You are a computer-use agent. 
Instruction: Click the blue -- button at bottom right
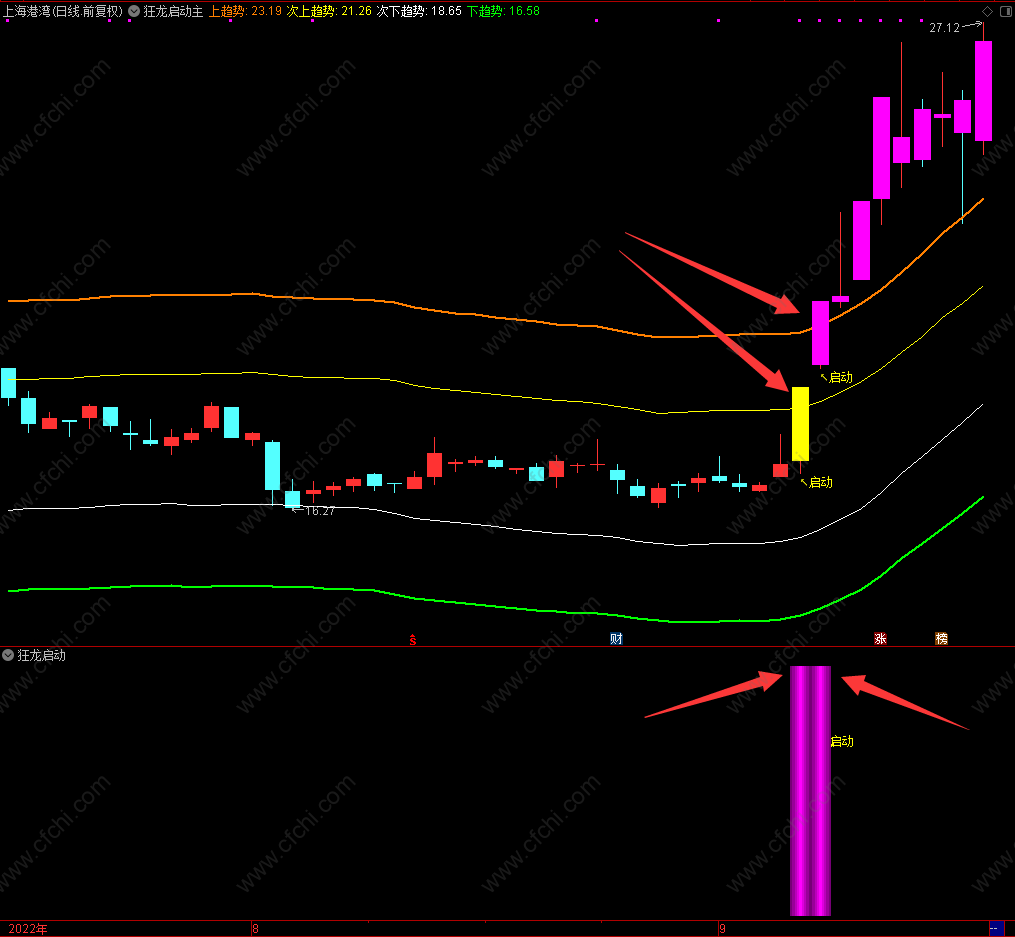click(996, 929)
